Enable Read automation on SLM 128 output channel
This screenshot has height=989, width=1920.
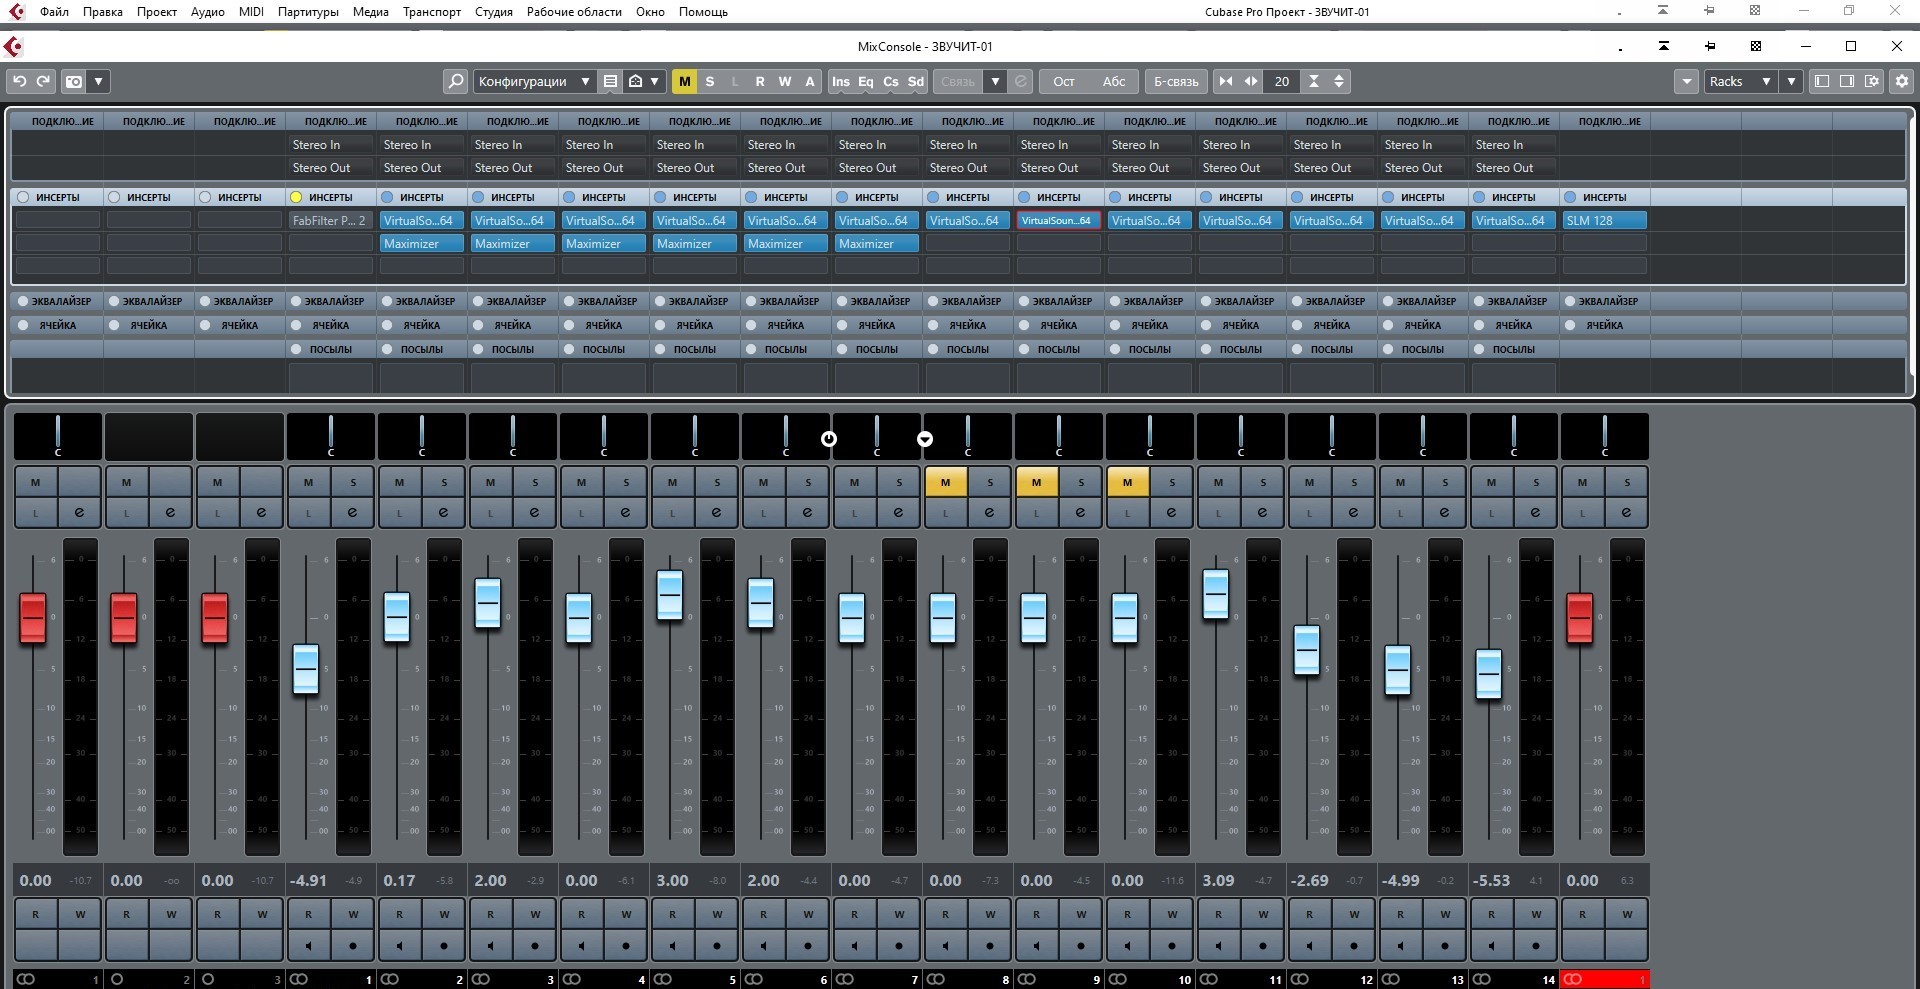tap(1581, 914)
